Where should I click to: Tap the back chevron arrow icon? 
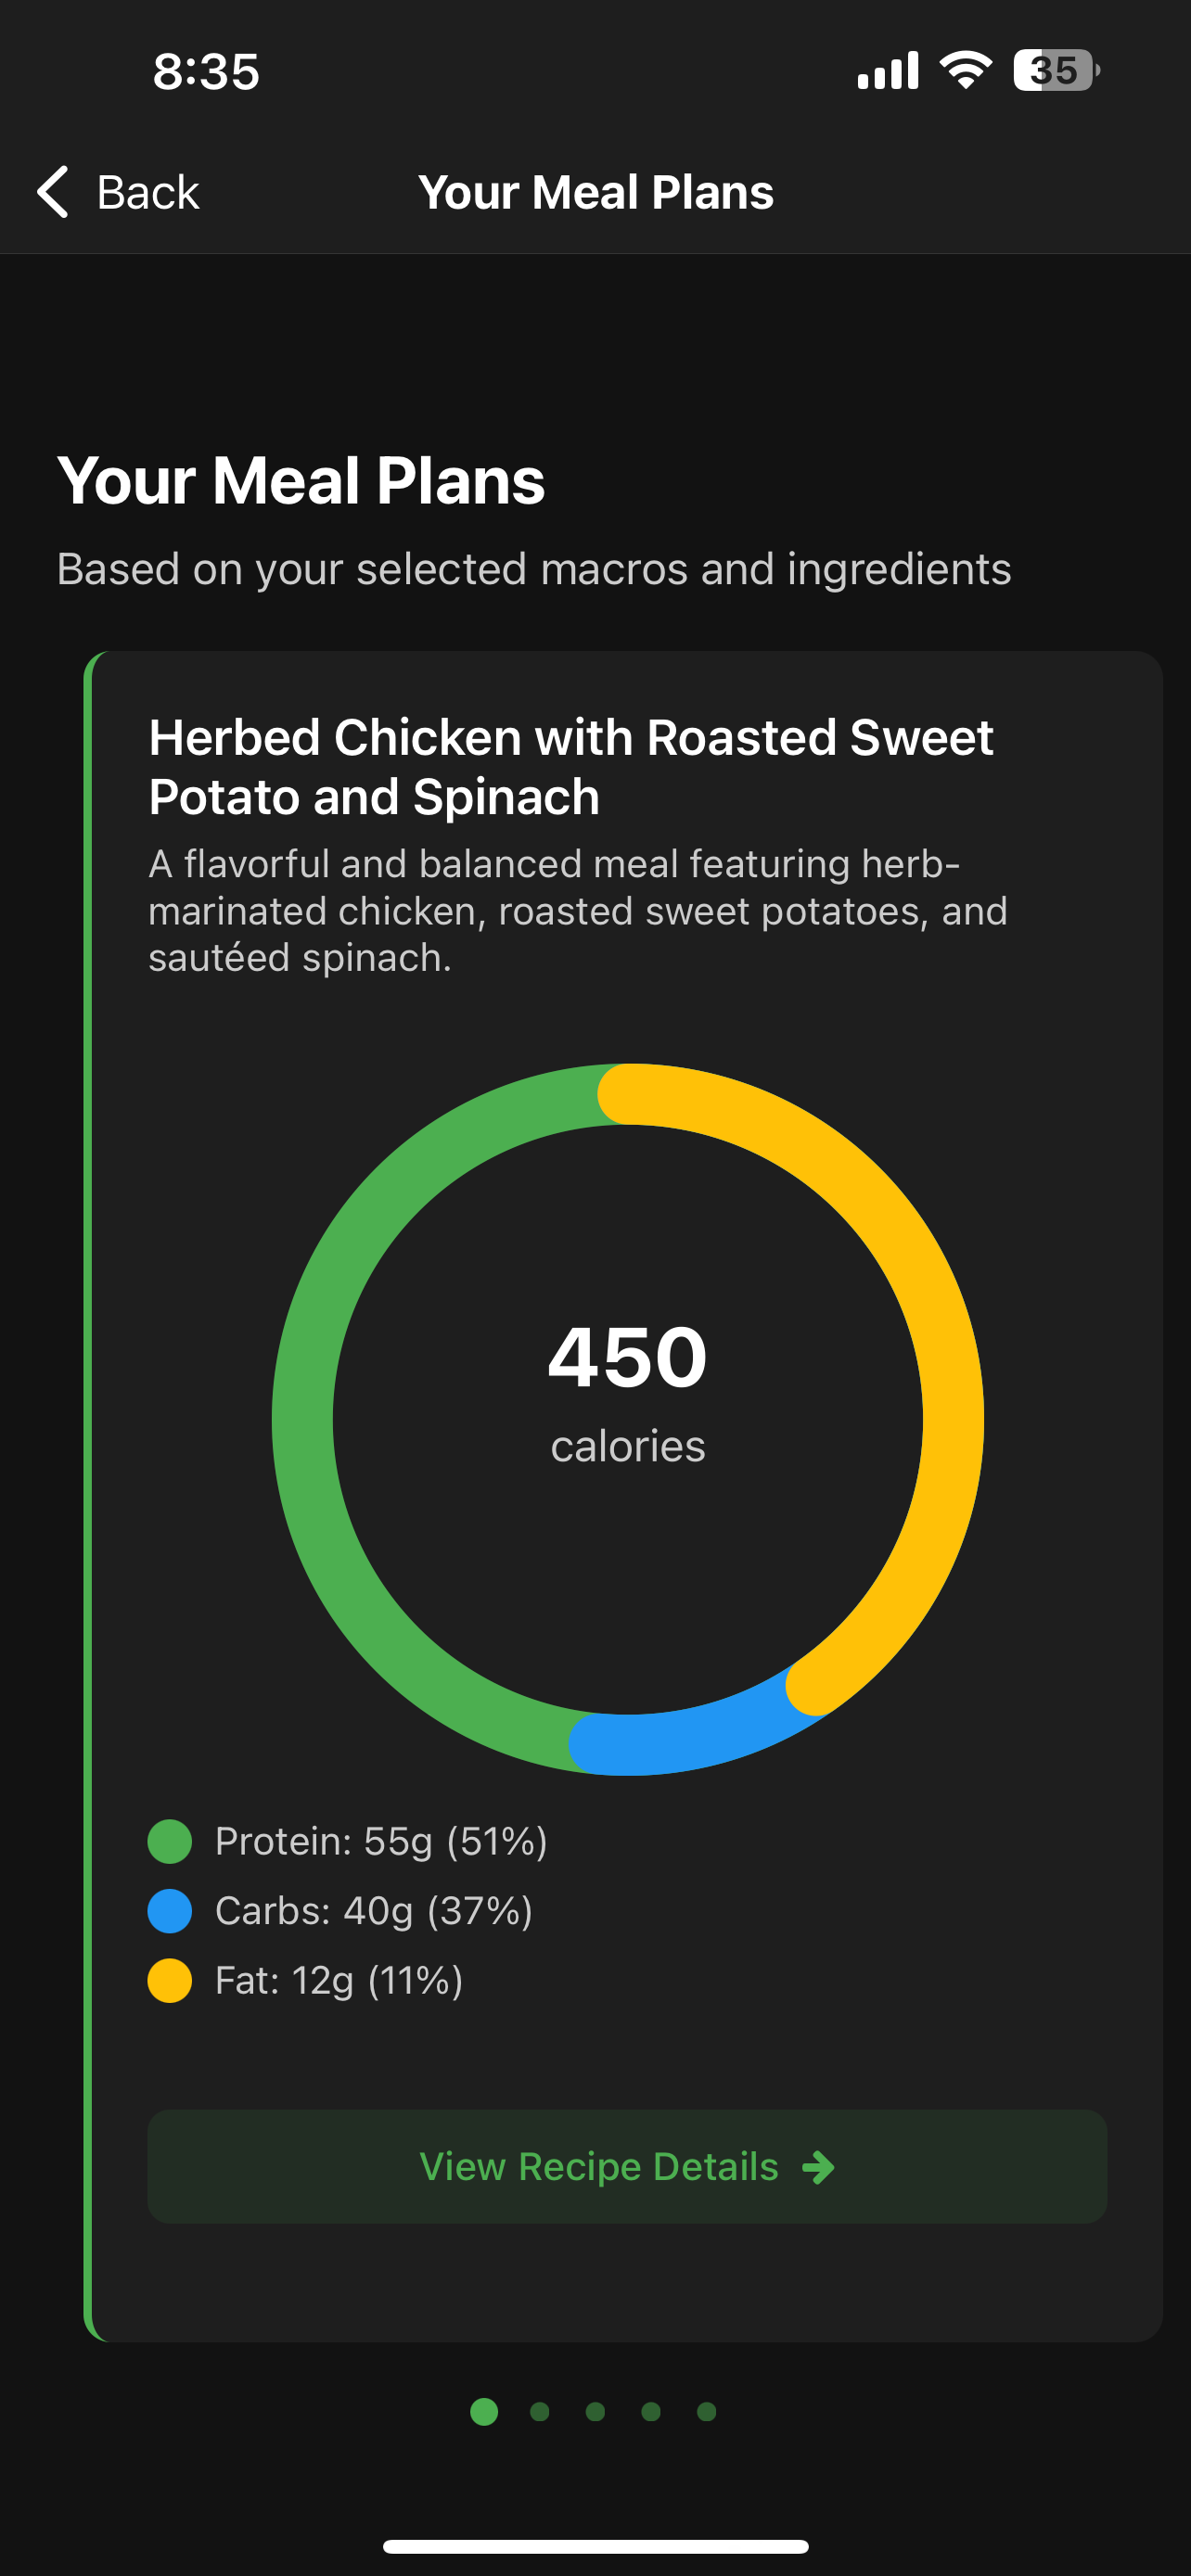[53, 191]
